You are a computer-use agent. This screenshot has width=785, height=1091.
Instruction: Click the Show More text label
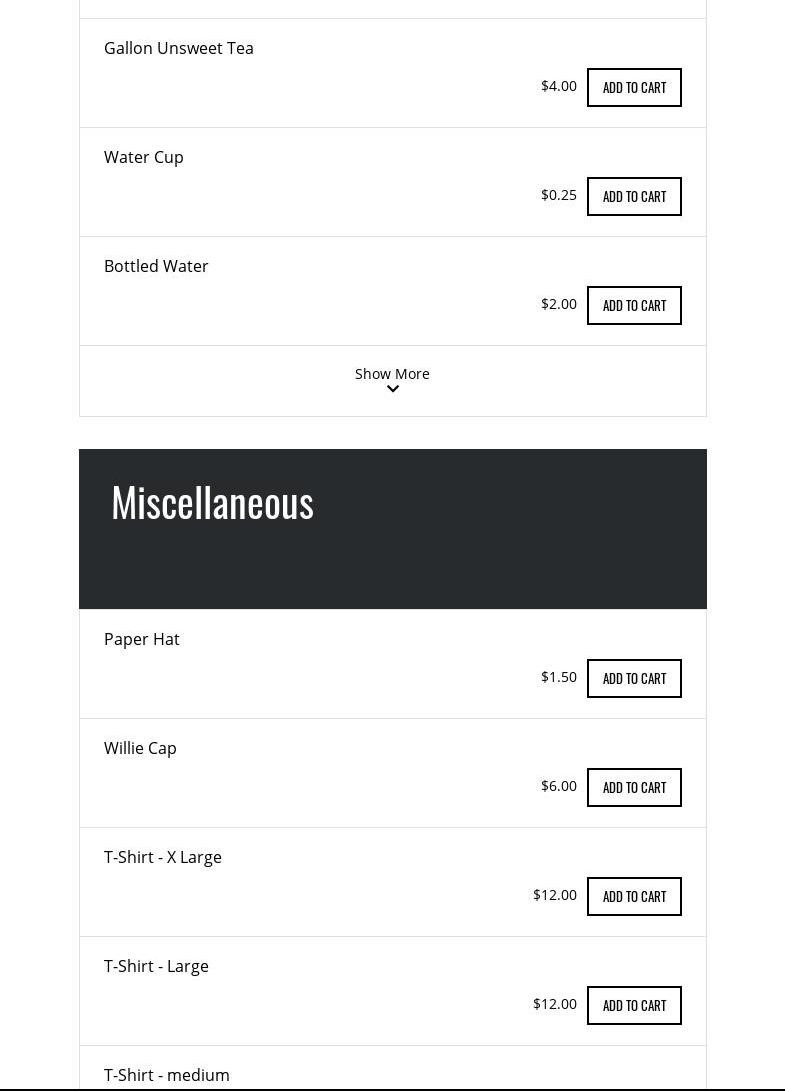392,374
